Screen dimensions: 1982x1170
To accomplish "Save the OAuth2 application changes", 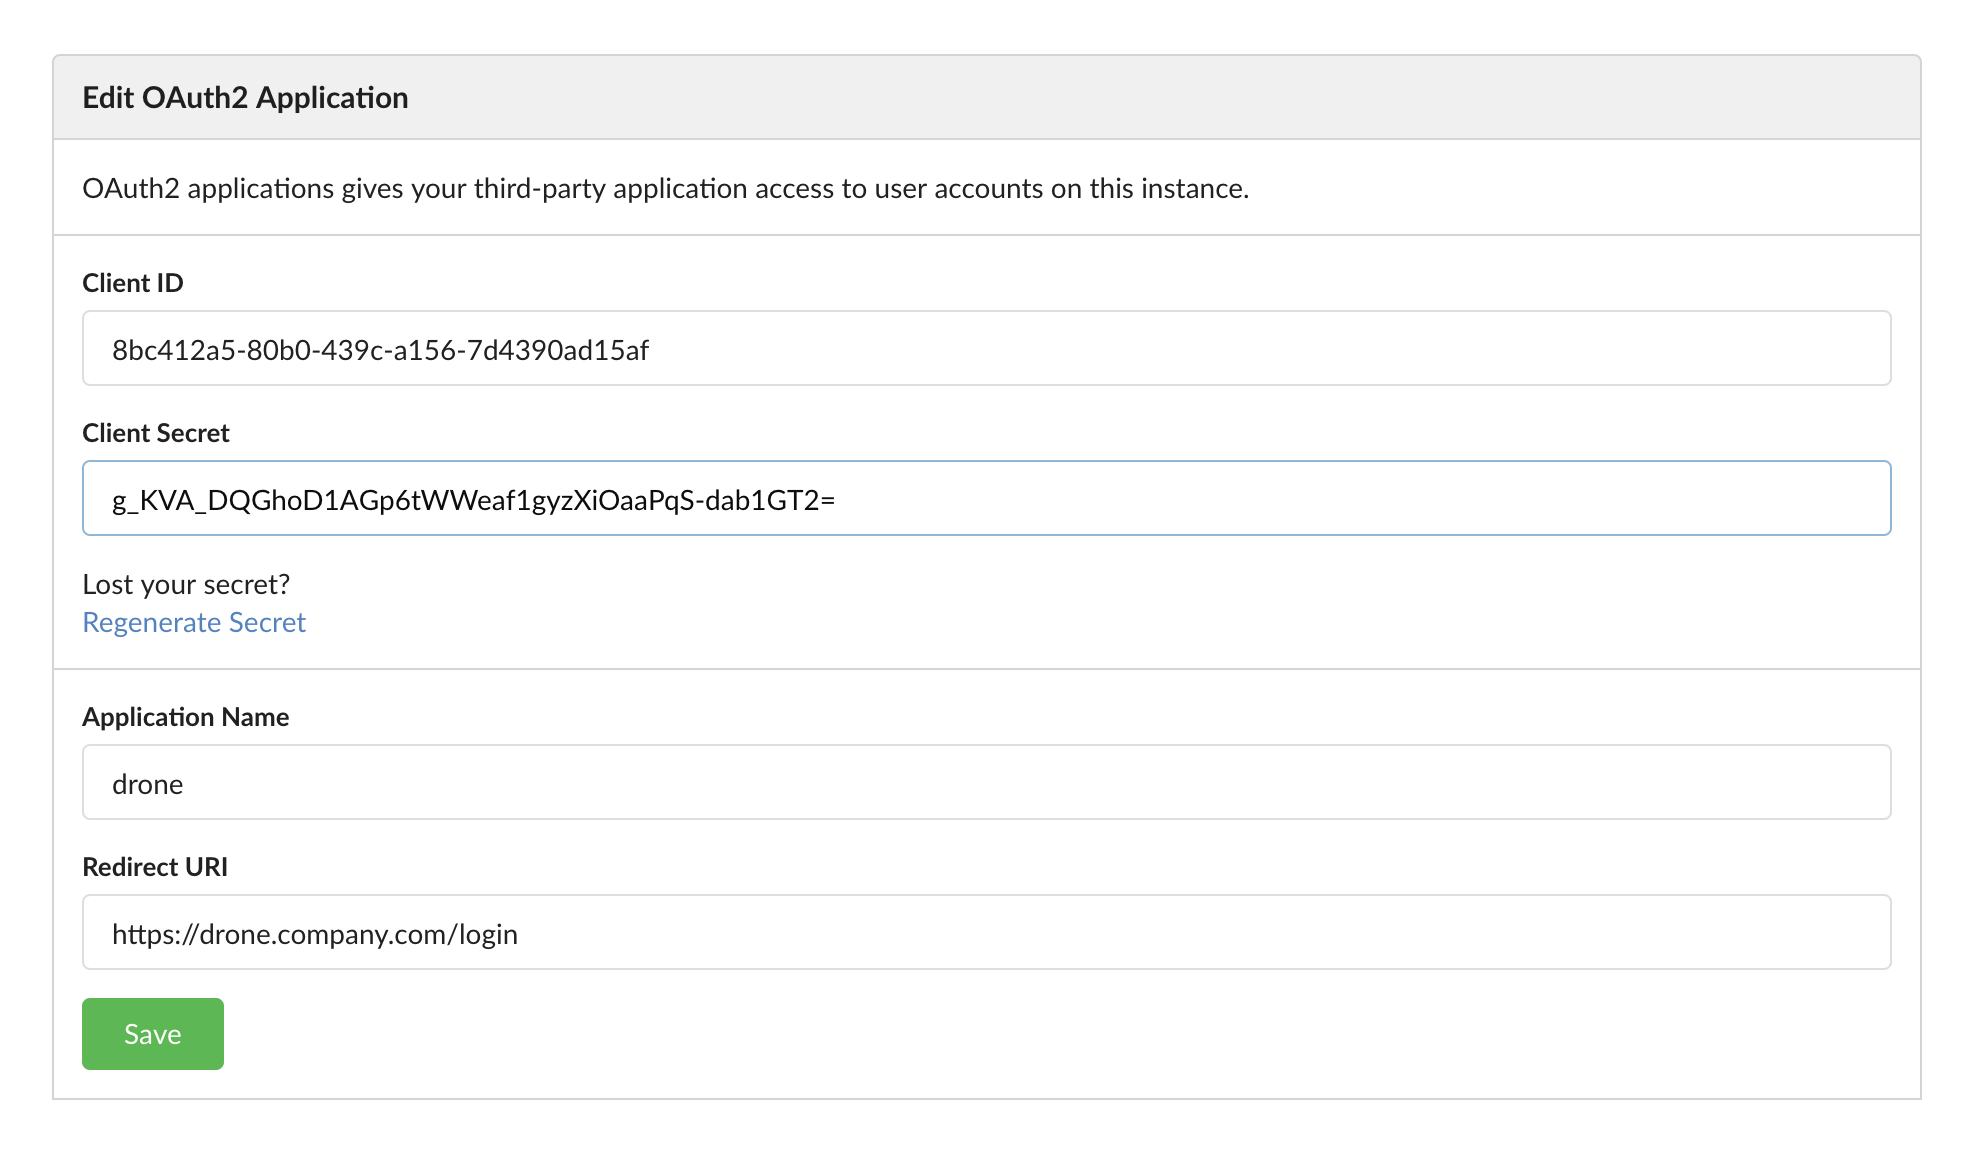I will pyautogui.click(x=152, y=1033).
